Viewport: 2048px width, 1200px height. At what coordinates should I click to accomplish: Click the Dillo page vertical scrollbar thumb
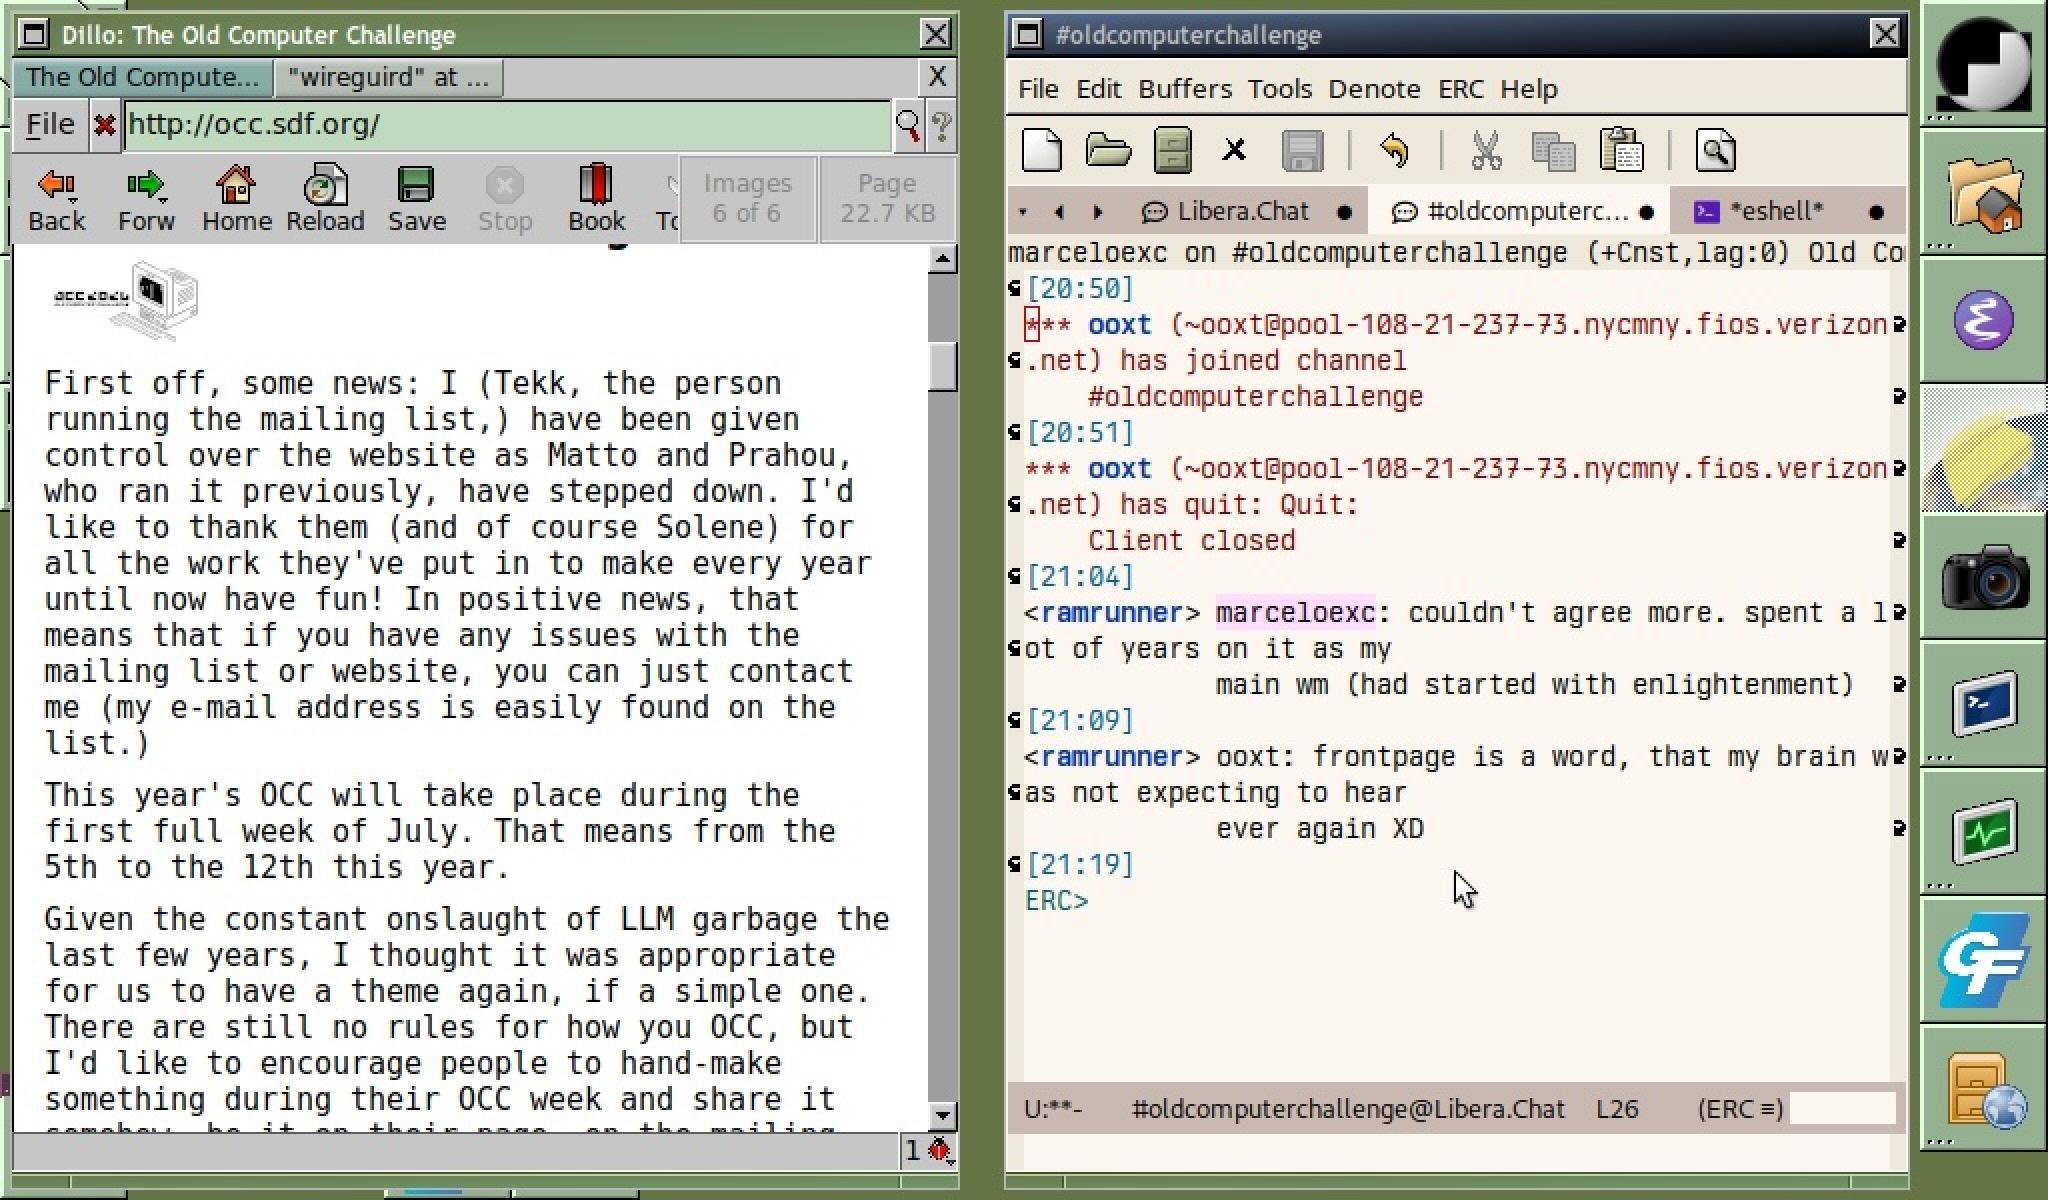(x=942, y=366)
